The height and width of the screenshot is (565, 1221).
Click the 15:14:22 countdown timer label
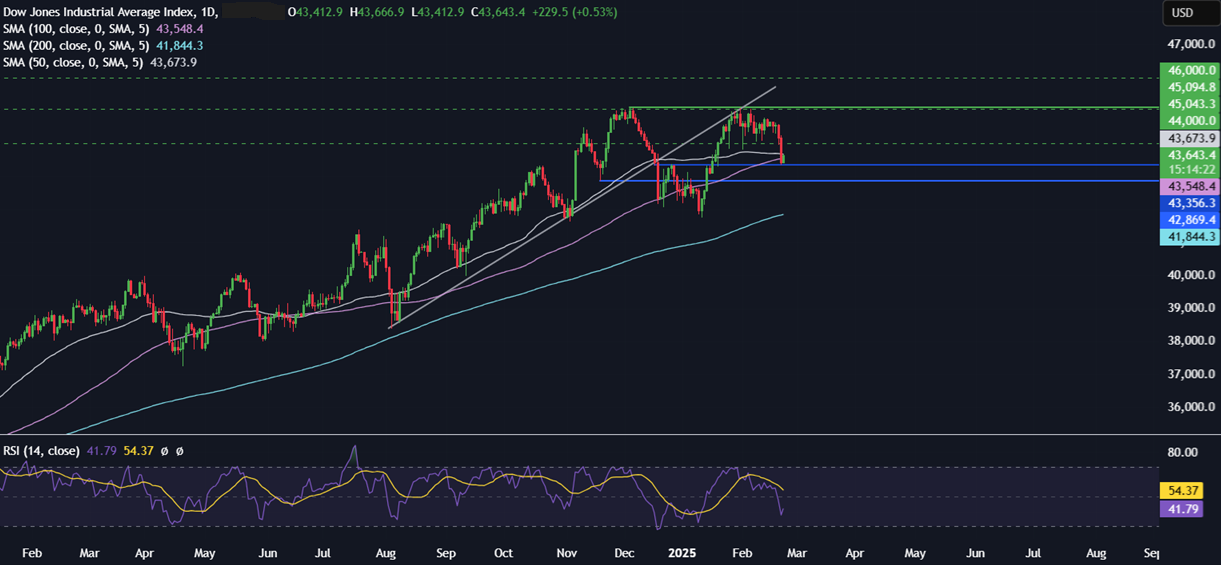[1188, 170]
